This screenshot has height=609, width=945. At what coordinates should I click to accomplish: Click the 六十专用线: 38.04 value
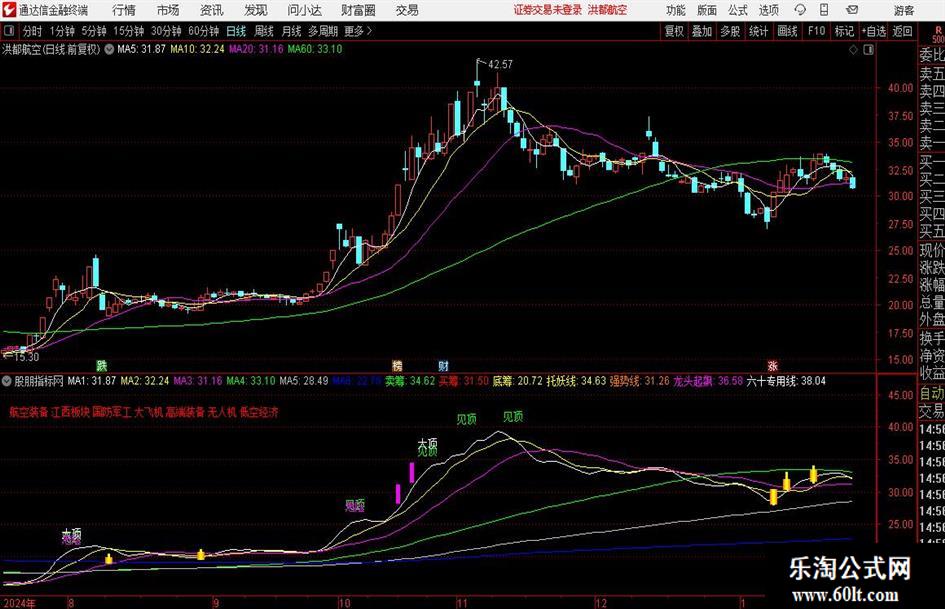pos(786,381)
